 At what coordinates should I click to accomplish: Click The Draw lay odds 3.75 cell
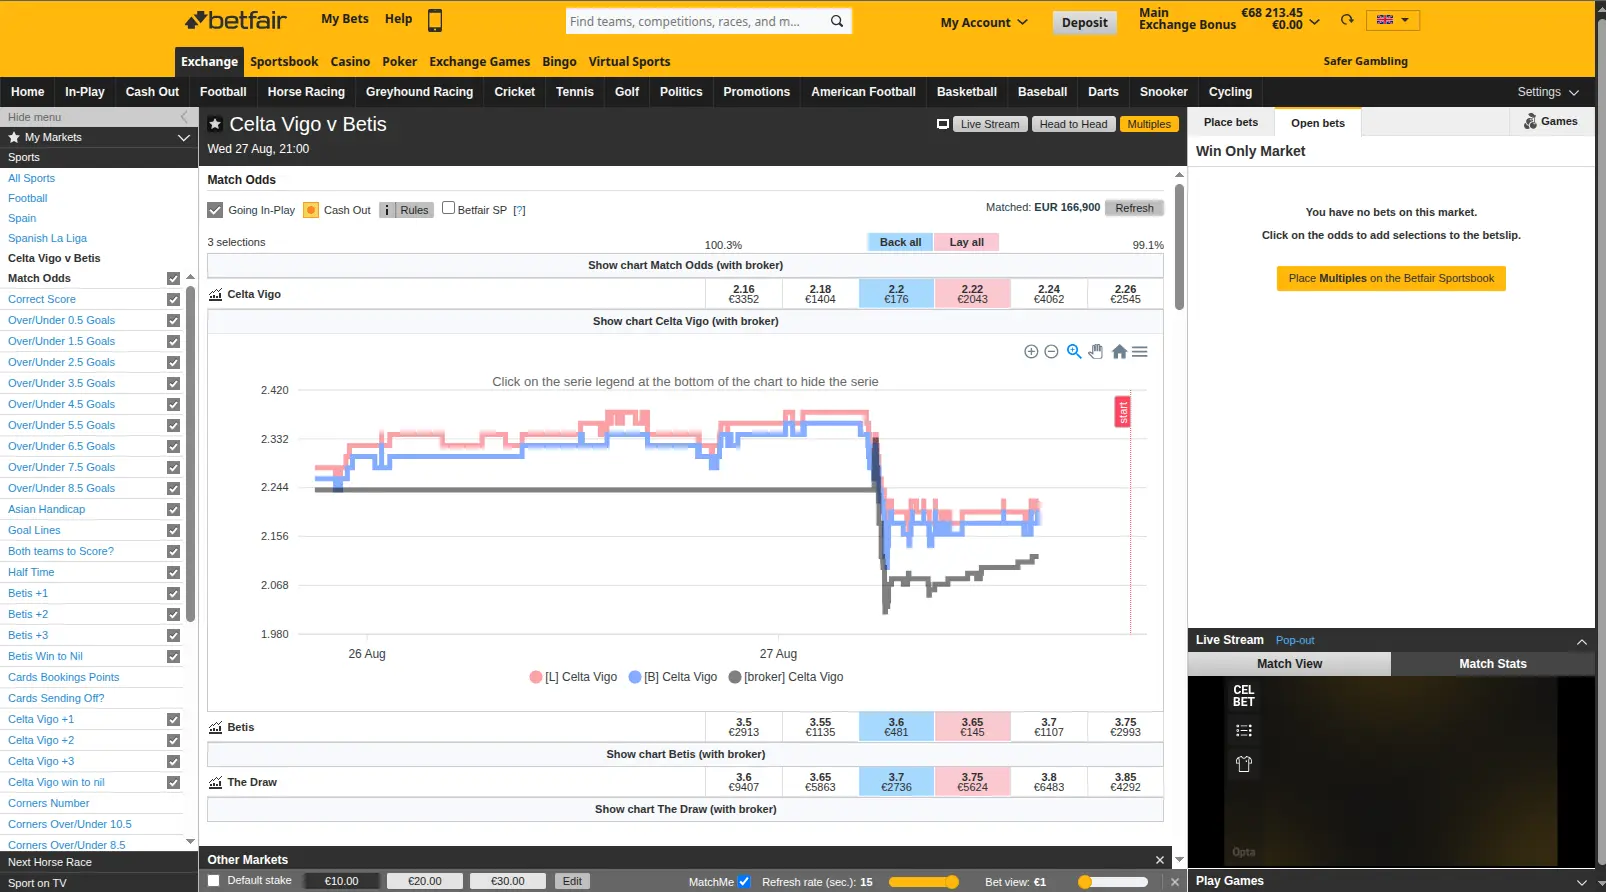(x=972, y=782)
